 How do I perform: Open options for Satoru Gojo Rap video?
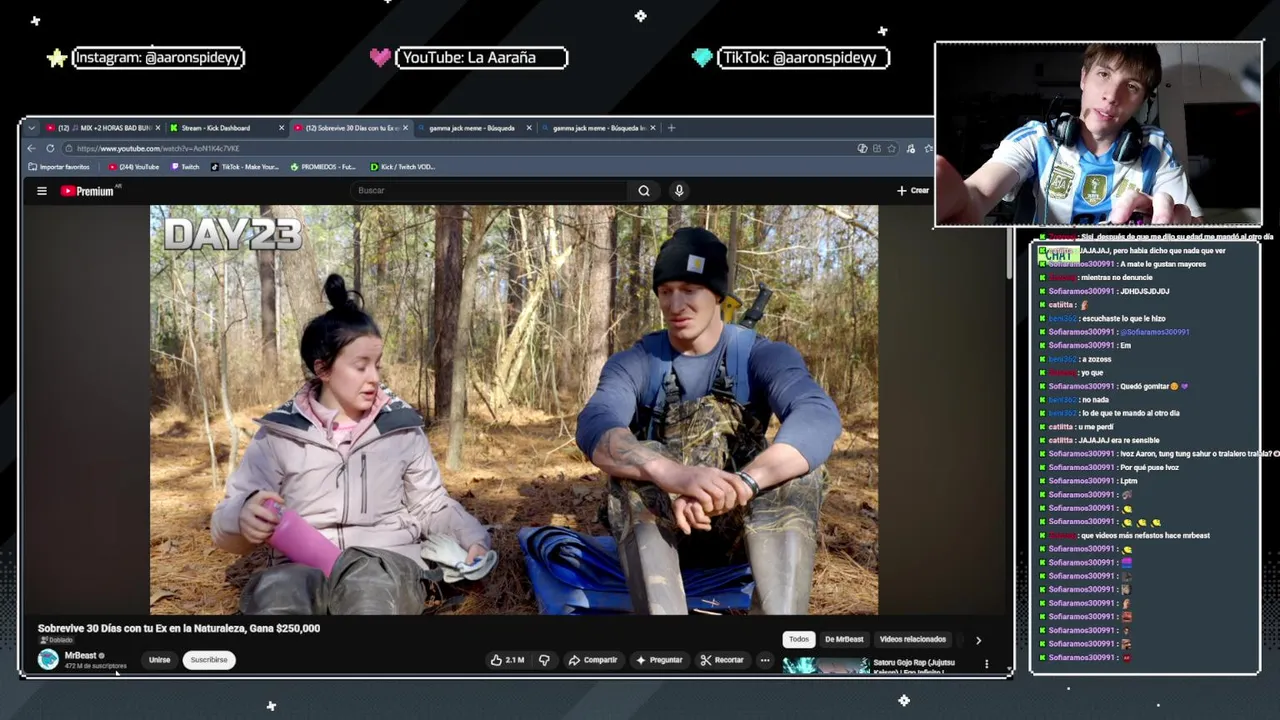pyautogui.click(x=986, y=664)
